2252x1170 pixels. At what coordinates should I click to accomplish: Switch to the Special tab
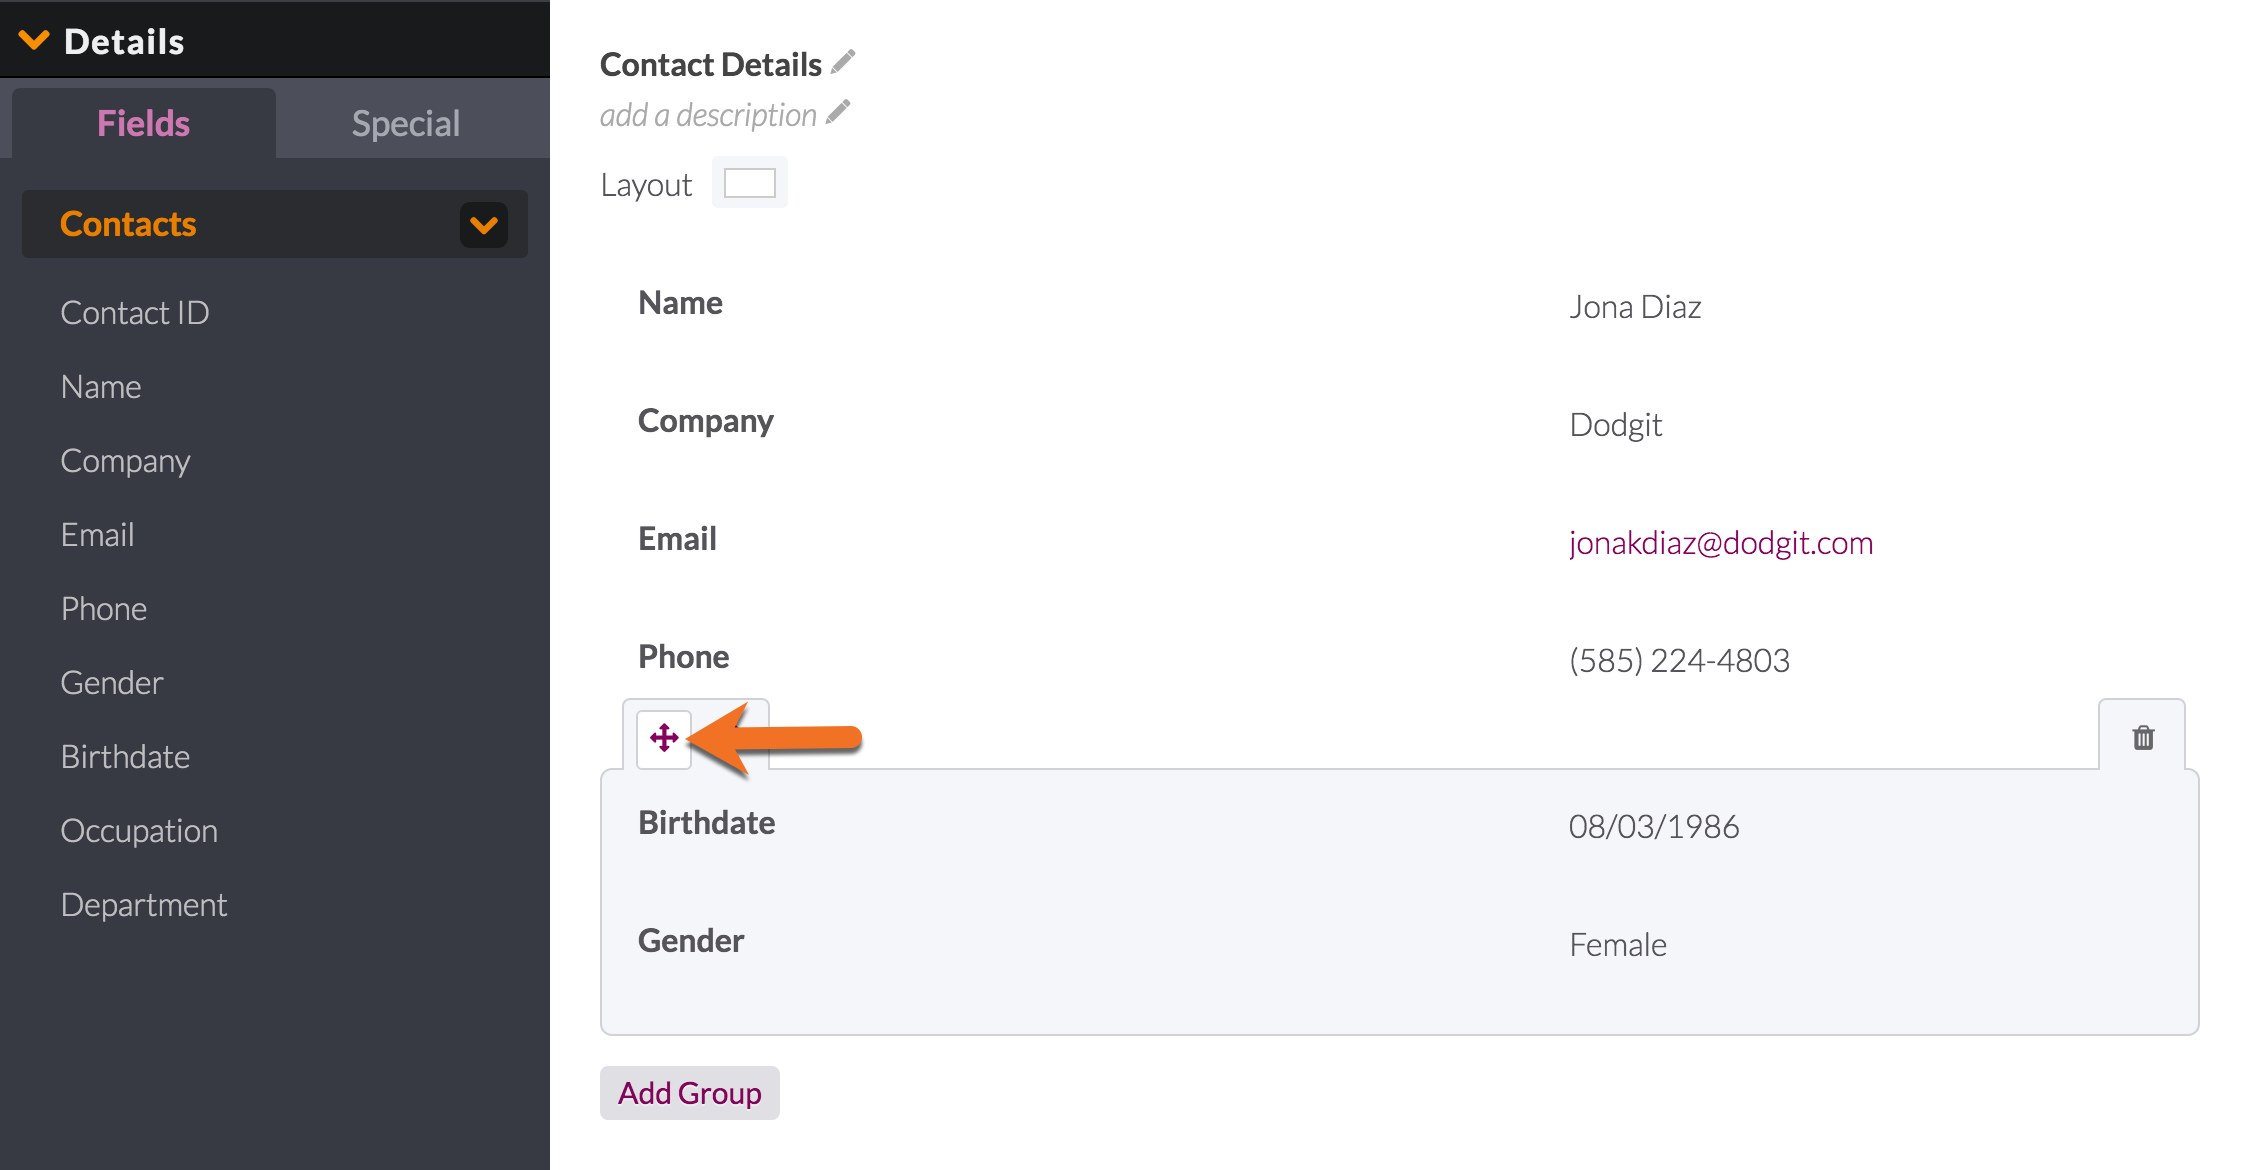coord(406,123)
